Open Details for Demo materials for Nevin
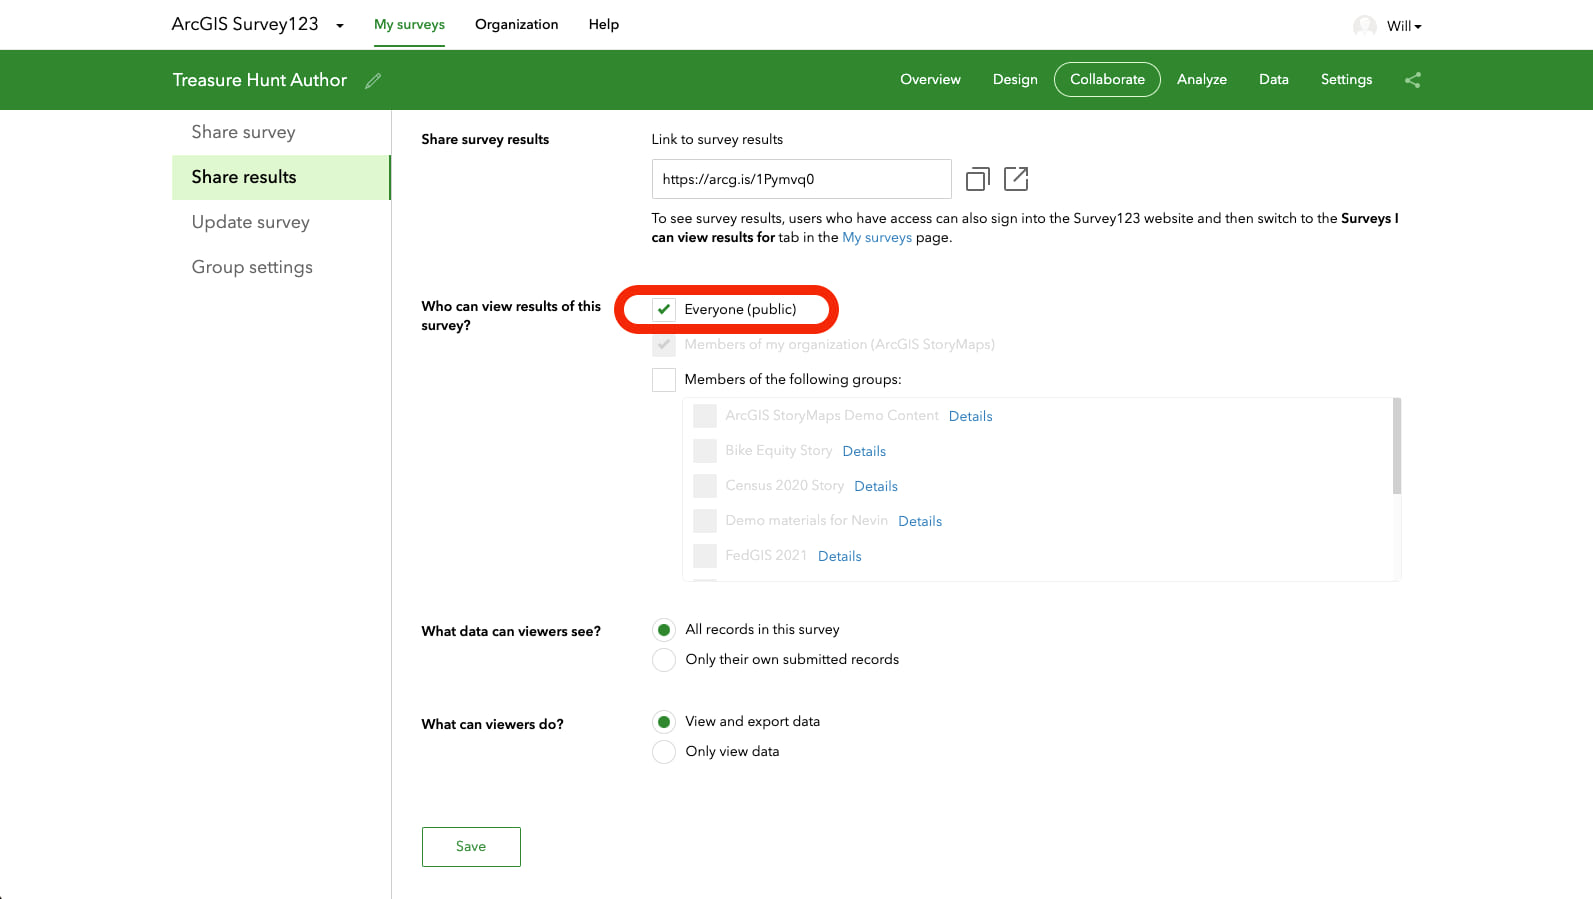The image size is (1593, 899). pyautogui.click(x=920, y=521)
